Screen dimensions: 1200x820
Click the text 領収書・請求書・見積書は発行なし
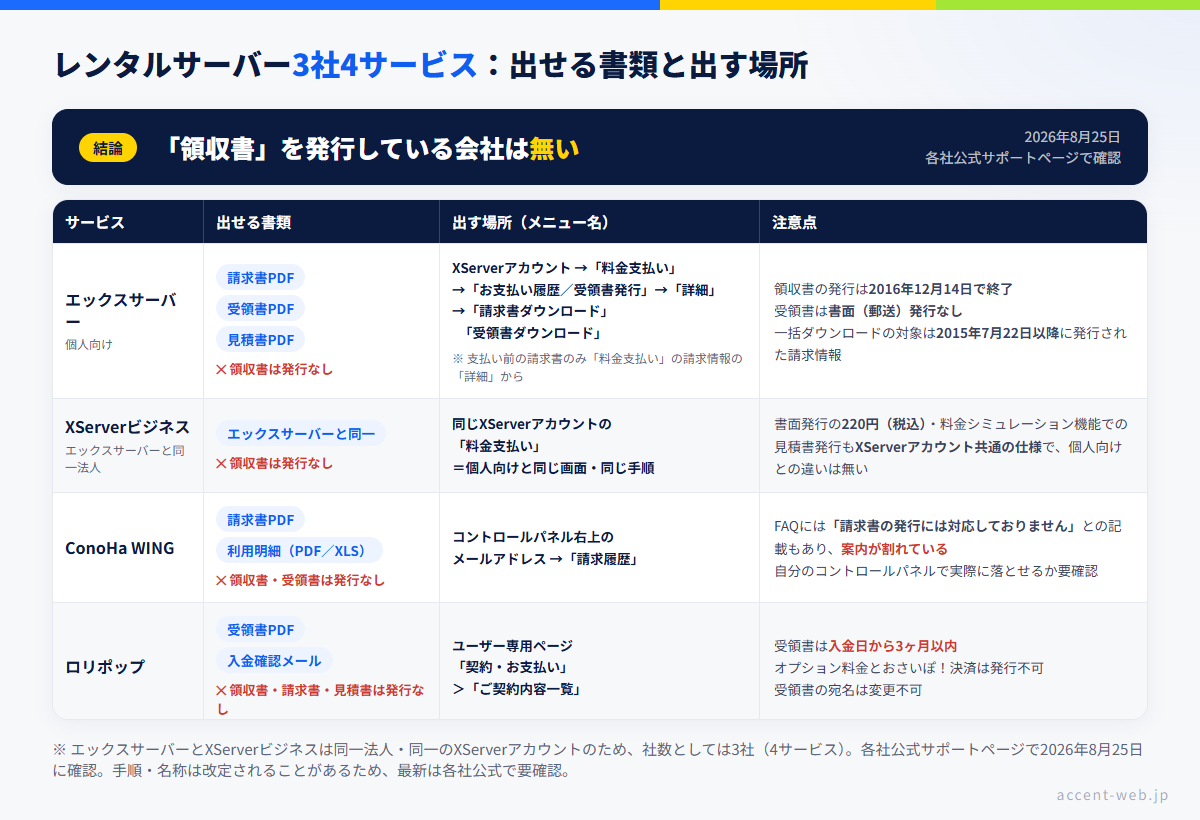pyautogui.click(x=320, y=699)
